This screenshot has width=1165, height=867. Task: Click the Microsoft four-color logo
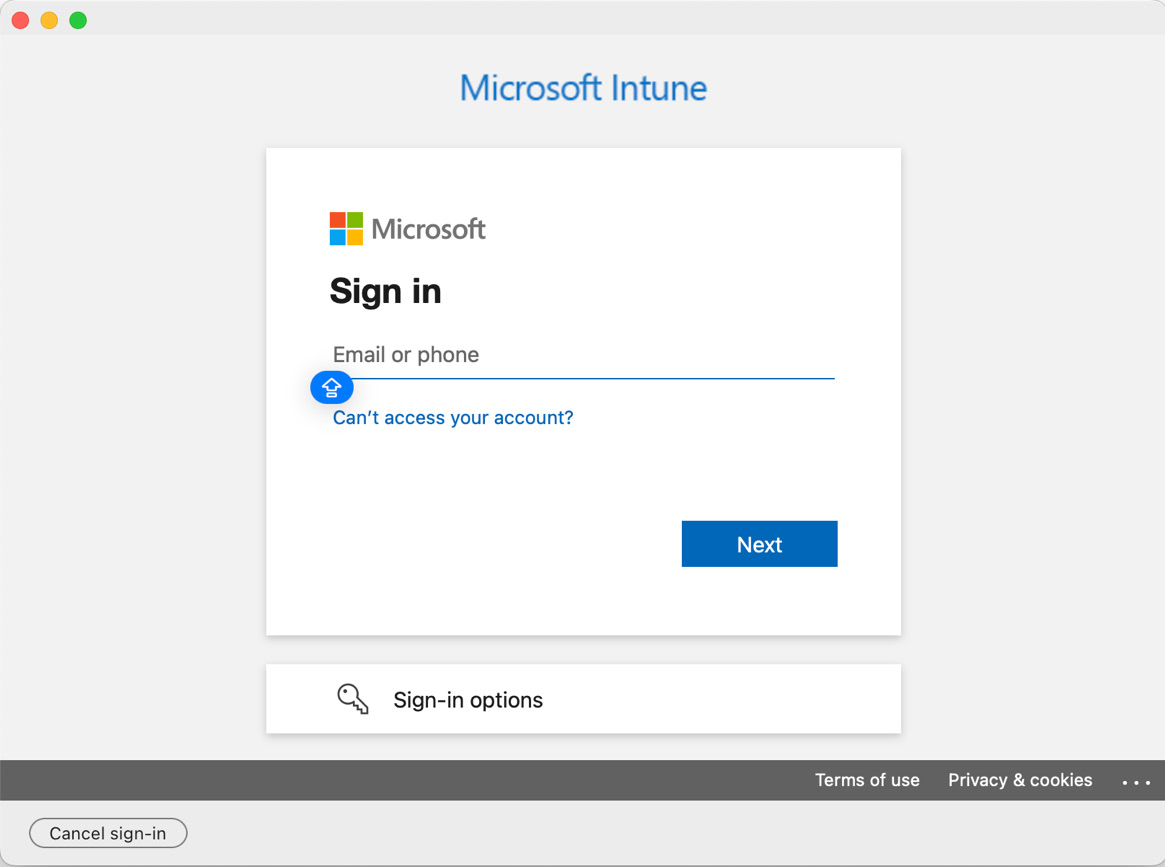(346, 229)
